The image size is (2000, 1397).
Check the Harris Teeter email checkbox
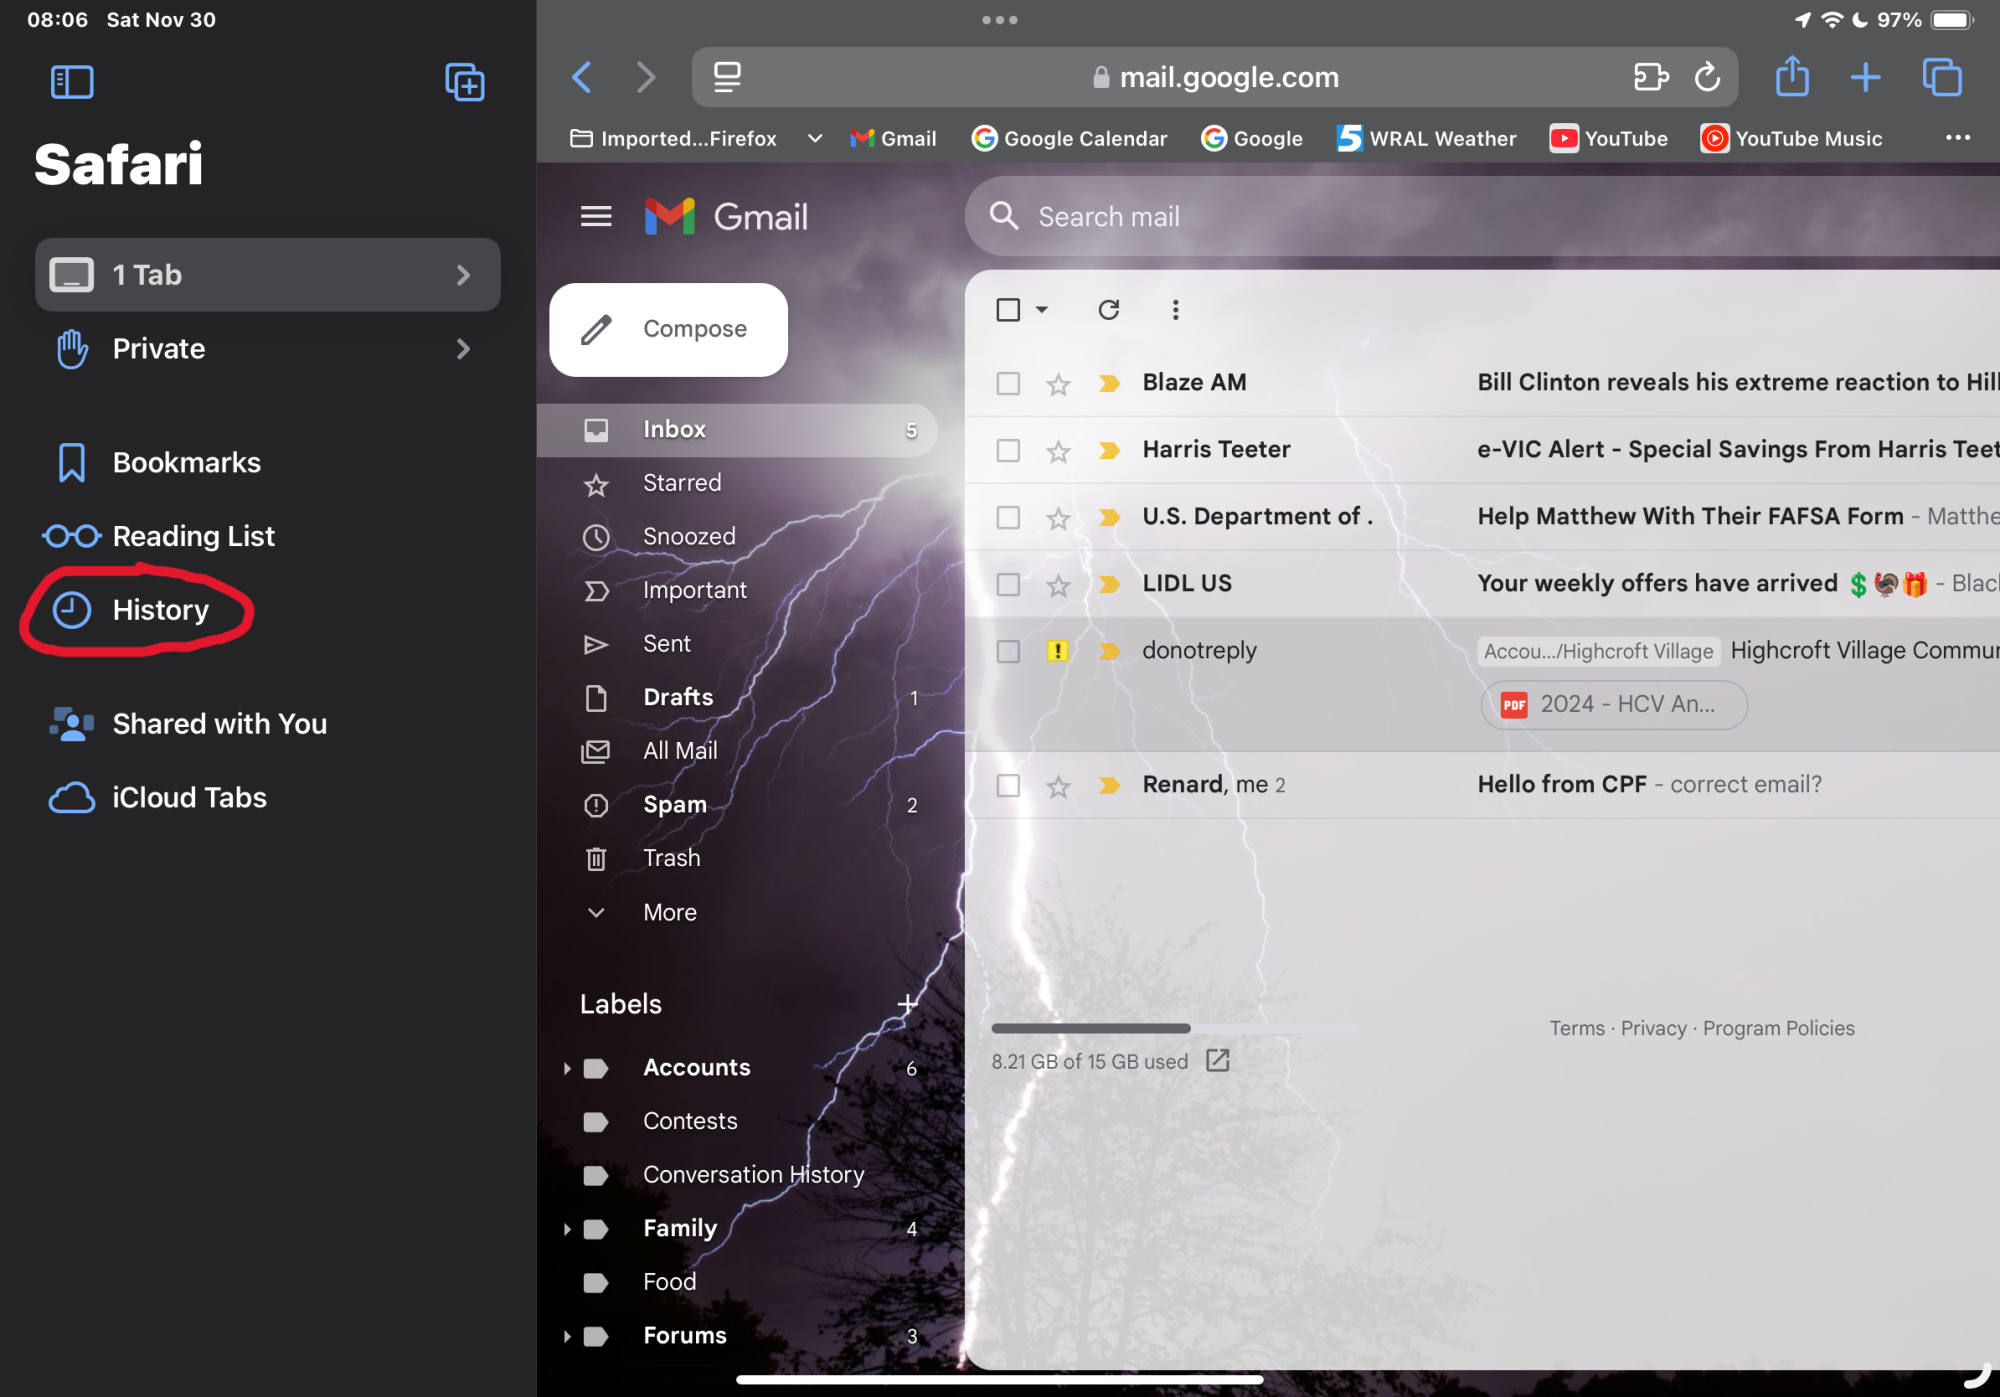pos(1008,451)
